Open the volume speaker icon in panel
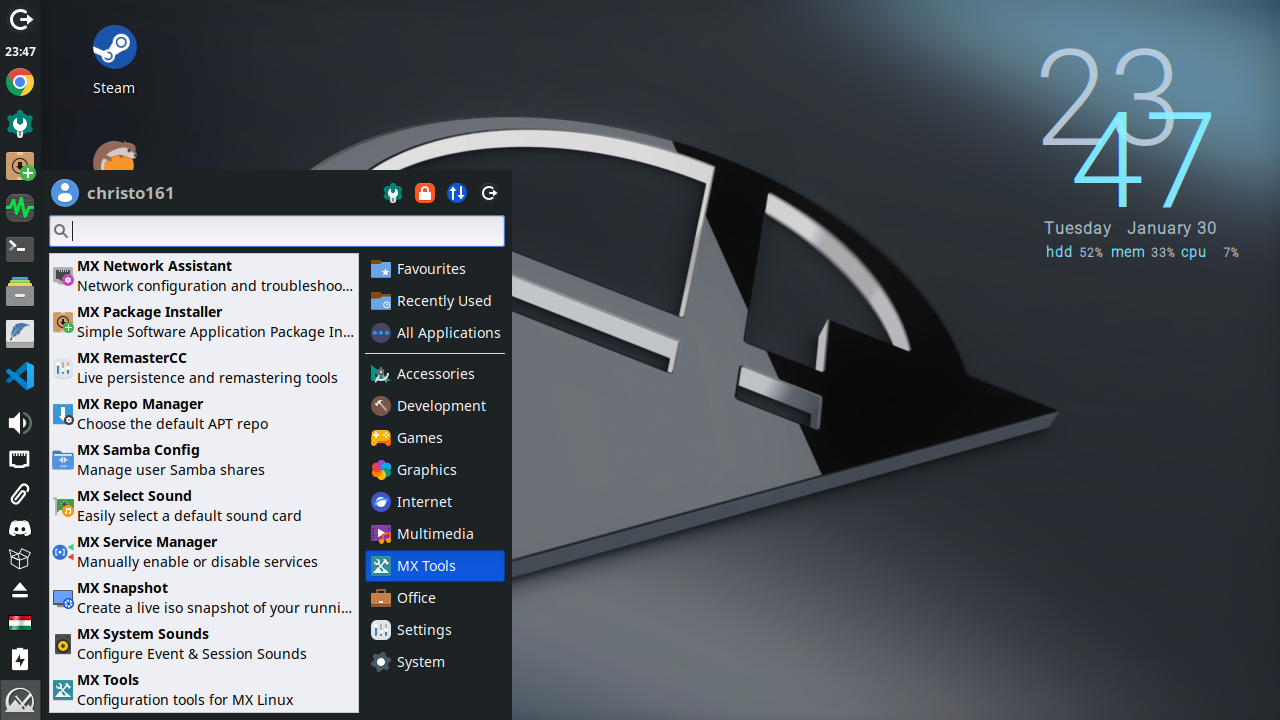The image size is (1280, 720). 20,423
